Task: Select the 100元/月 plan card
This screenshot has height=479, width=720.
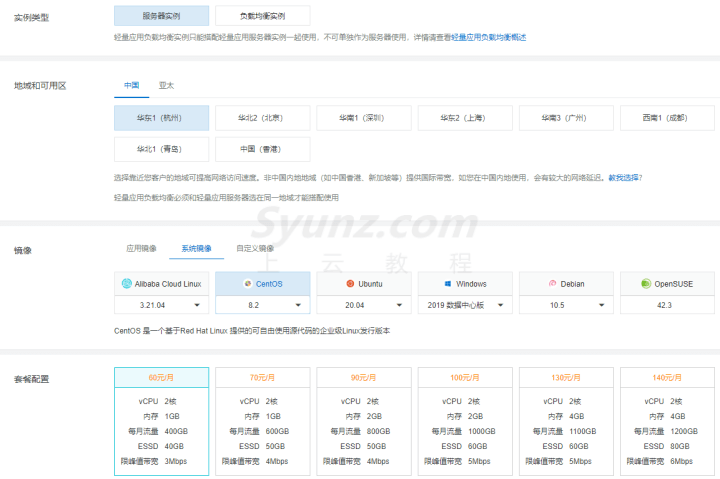Action: [465, 421]
